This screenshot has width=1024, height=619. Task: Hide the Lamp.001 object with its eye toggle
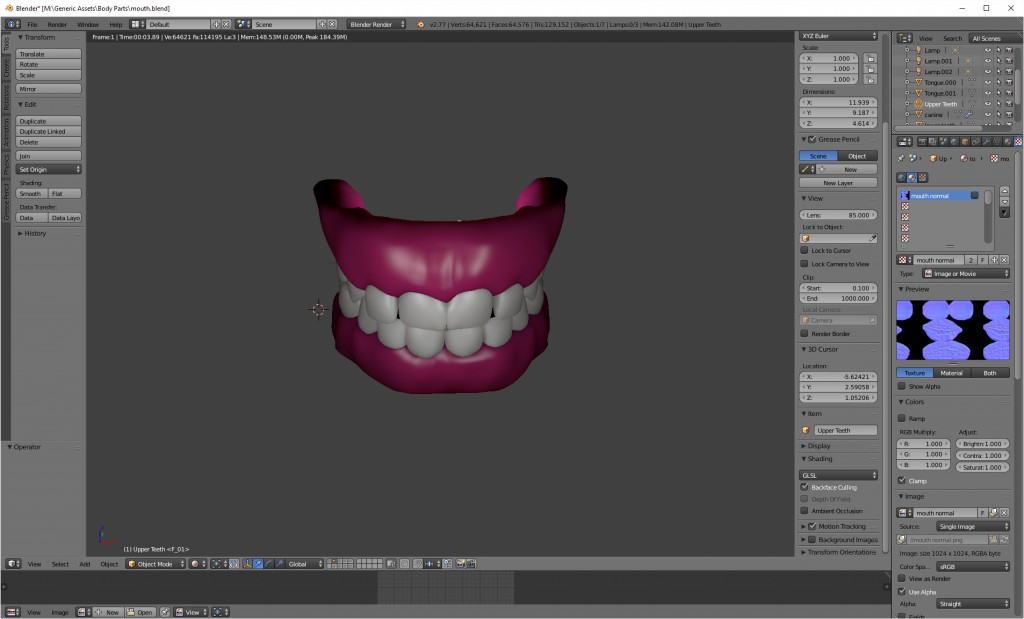point(988,61)
